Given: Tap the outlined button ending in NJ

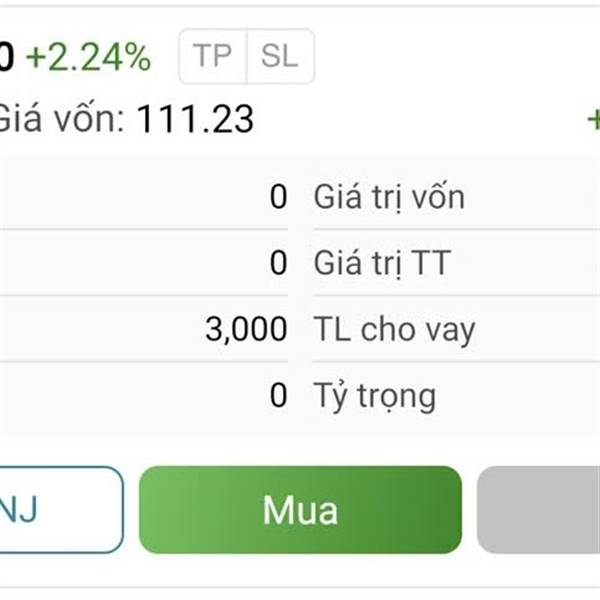Looking at the screenshot, I should coord(58,510).
